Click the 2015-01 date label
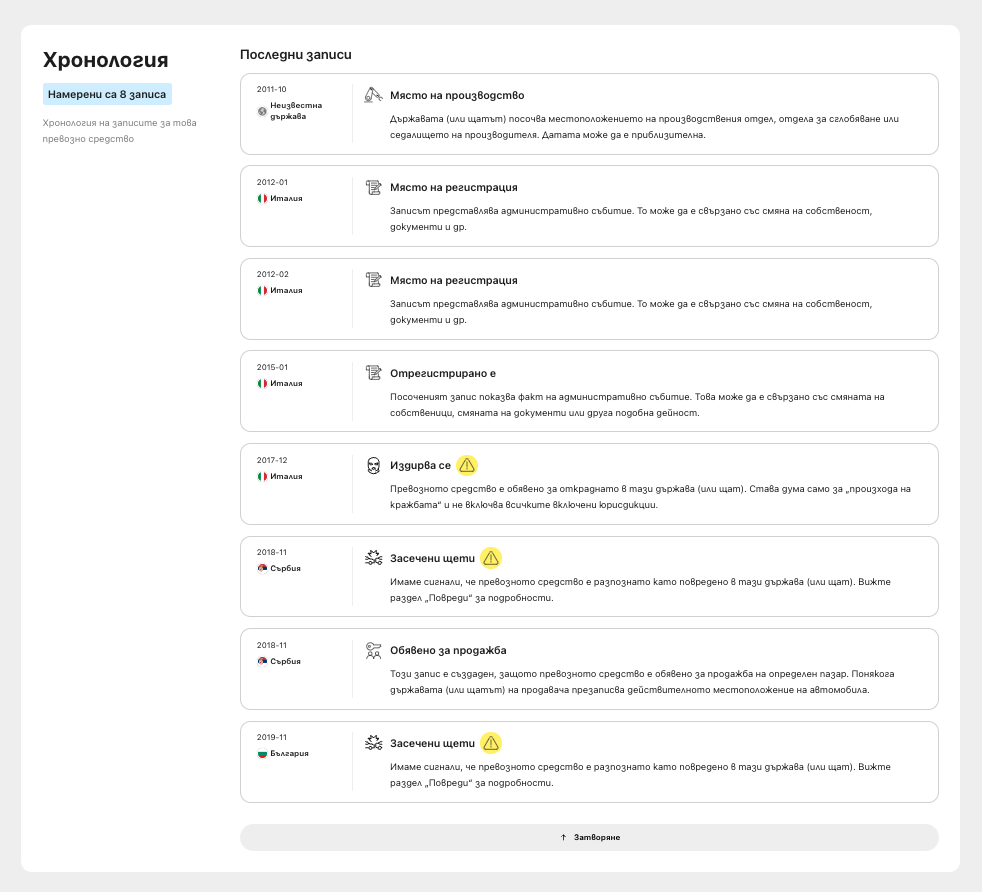The image size is (982, 892). click(272, 367)
